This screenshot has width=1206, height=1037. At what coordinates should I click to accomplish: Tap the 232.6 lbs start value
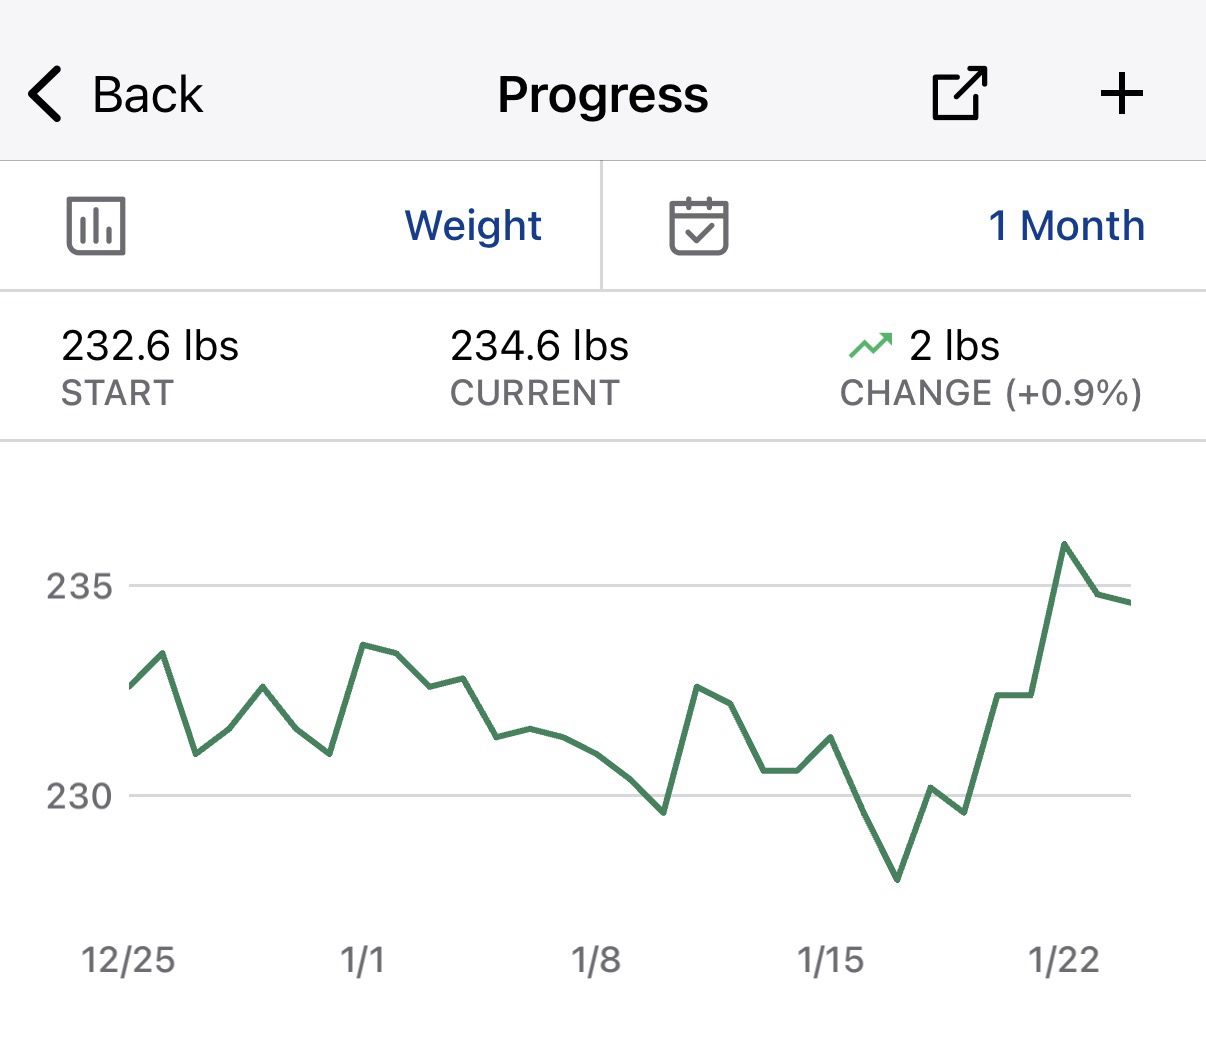click(x=150, y=346)
